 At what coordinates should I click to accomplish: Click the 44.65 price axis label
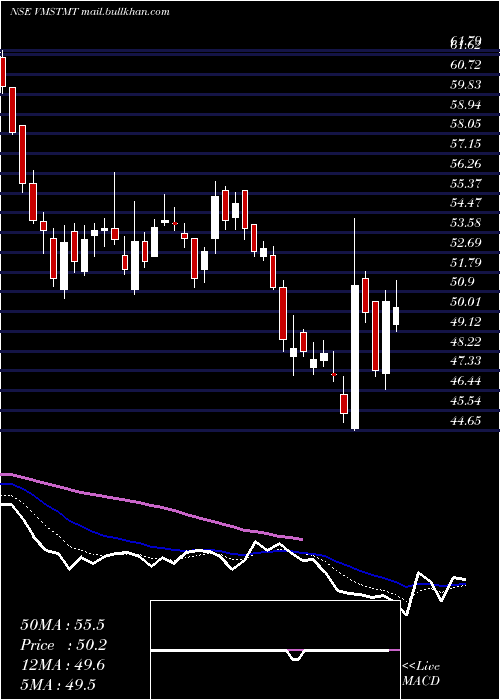click(x=466, y=421)
